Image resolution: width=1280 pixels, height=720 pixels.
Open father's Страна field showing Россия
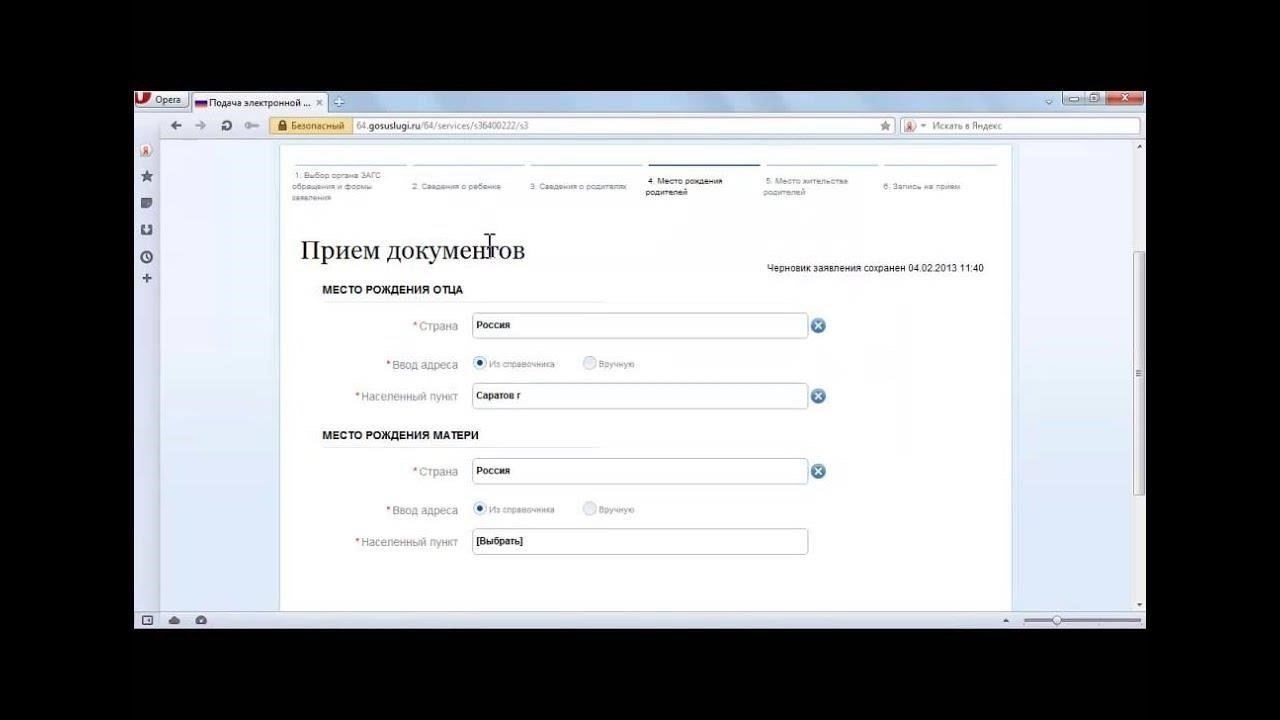pos(640,325)
